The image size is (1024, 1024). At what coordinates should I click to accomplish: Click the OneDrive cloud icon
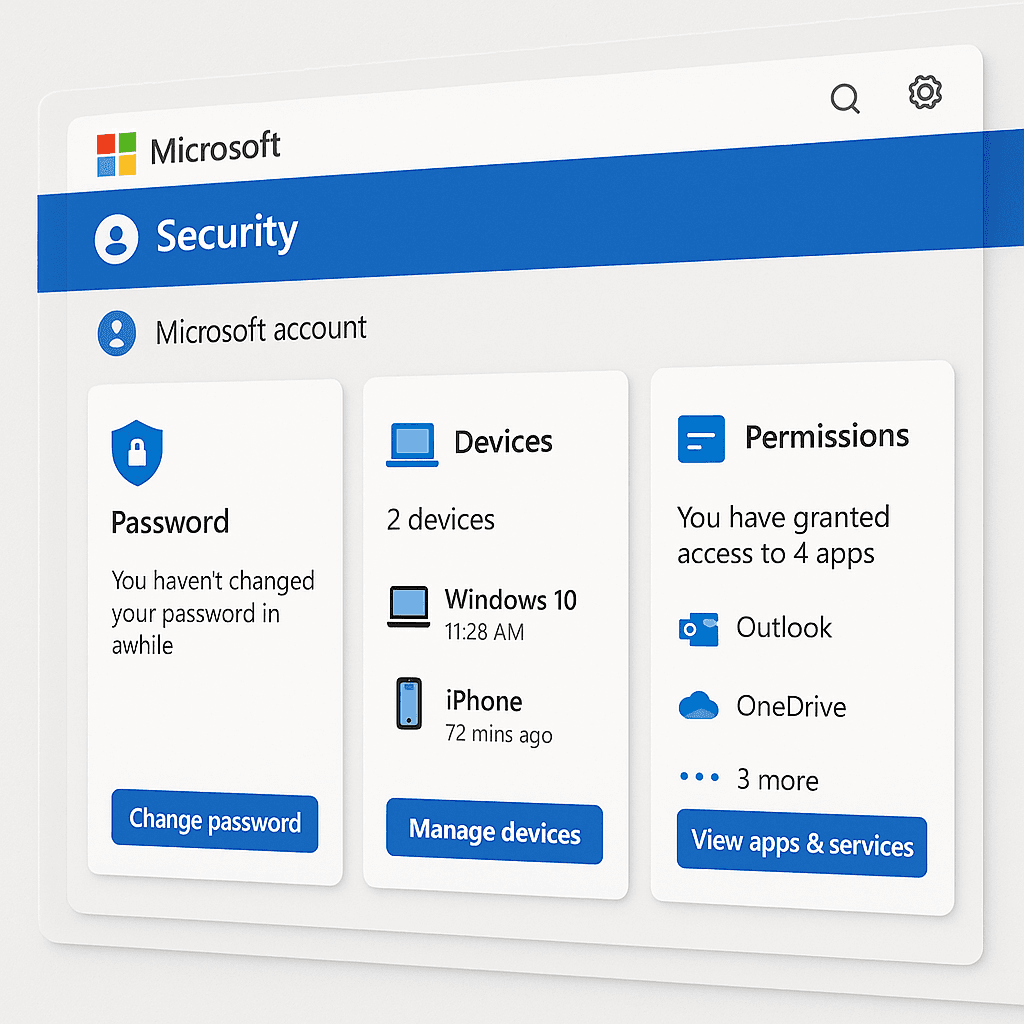coord(698,705)
